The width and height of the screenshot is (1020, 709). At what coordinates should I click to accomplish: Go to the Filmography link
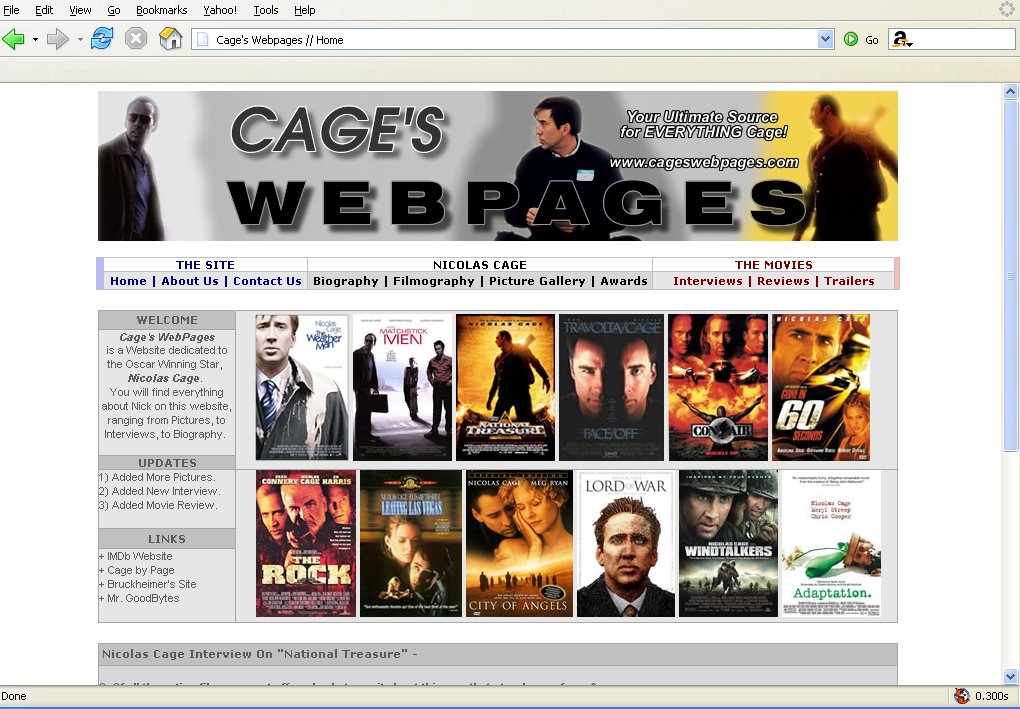tap(434, 281)
